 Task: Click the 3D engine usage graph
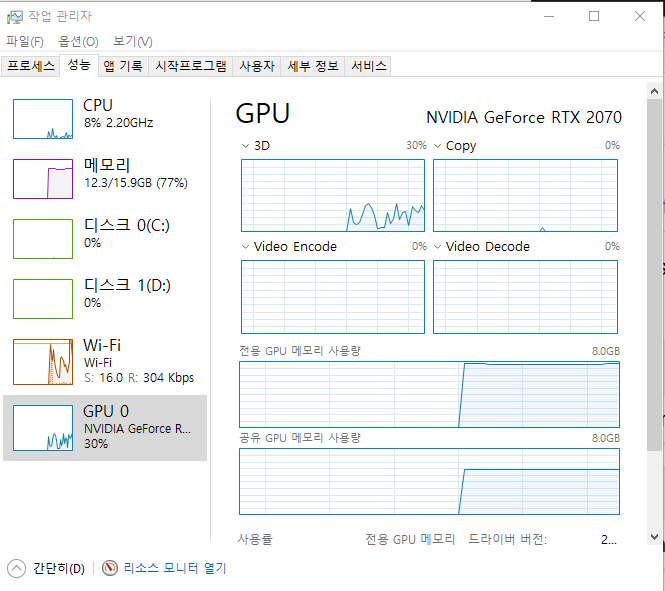click(x=332, y=195)
